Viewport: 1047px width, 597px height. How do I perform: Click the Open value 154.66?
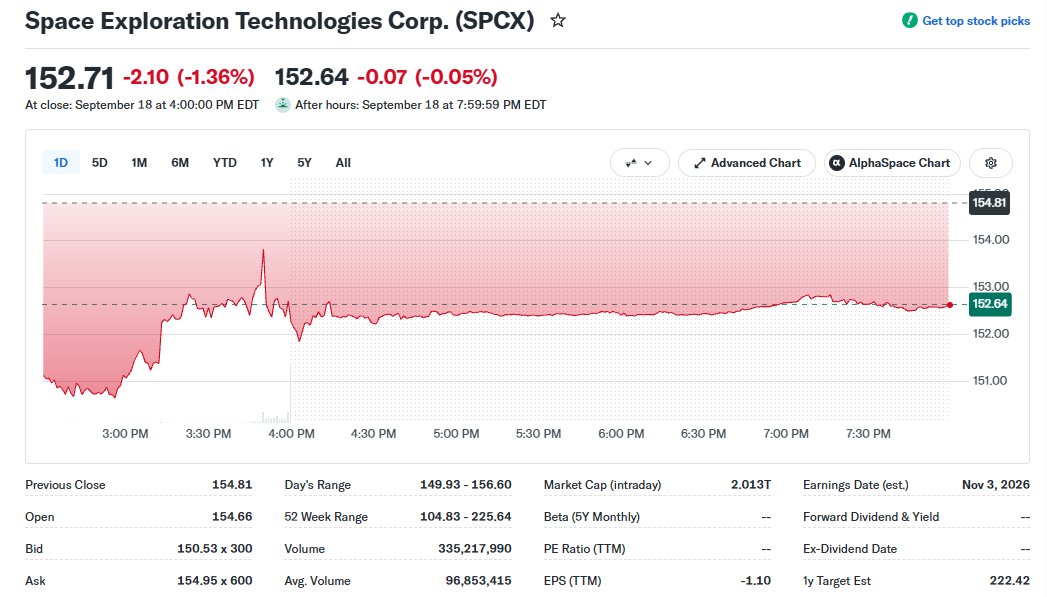tap(232, 517)
